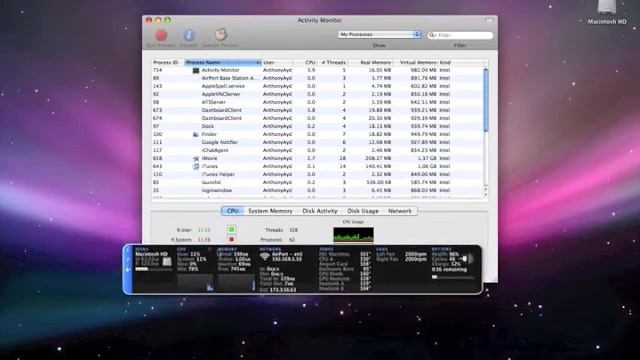The image size is (640, 360).
Task: Click the battery charge bar in iStat
Action: [453, 277]
